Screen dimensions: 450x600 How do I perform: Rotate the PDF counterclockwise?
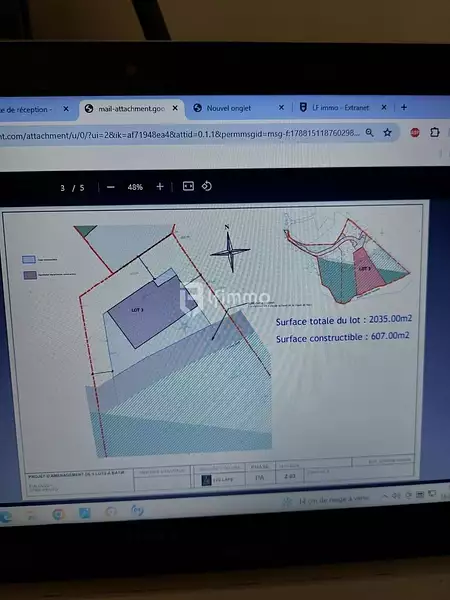[207, 186]
